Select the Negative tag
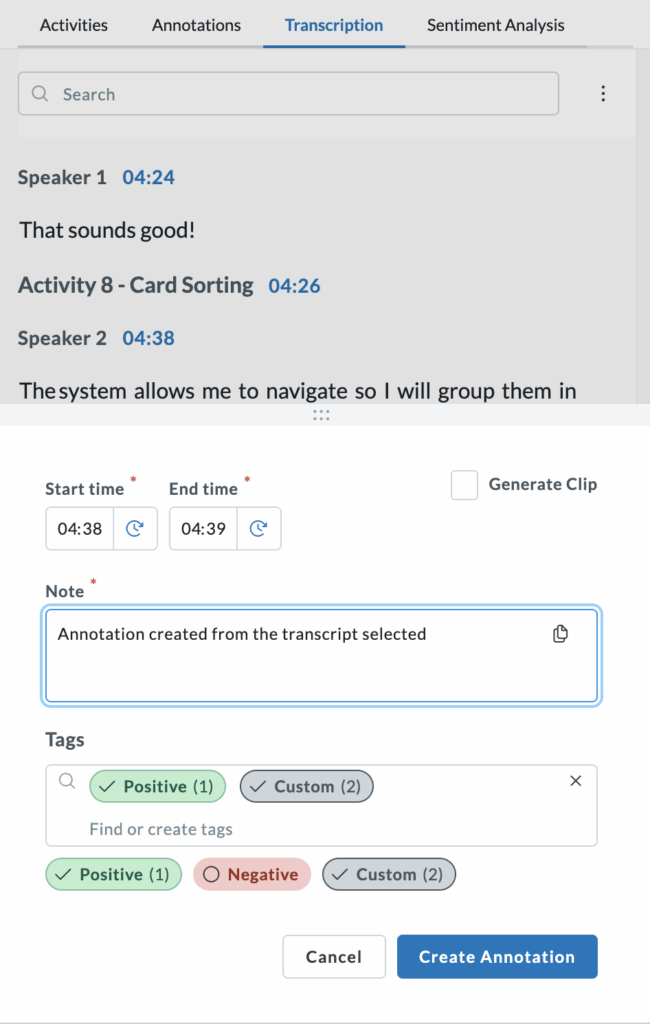The width and height of the screenshot is (650, 1024). 252,874
